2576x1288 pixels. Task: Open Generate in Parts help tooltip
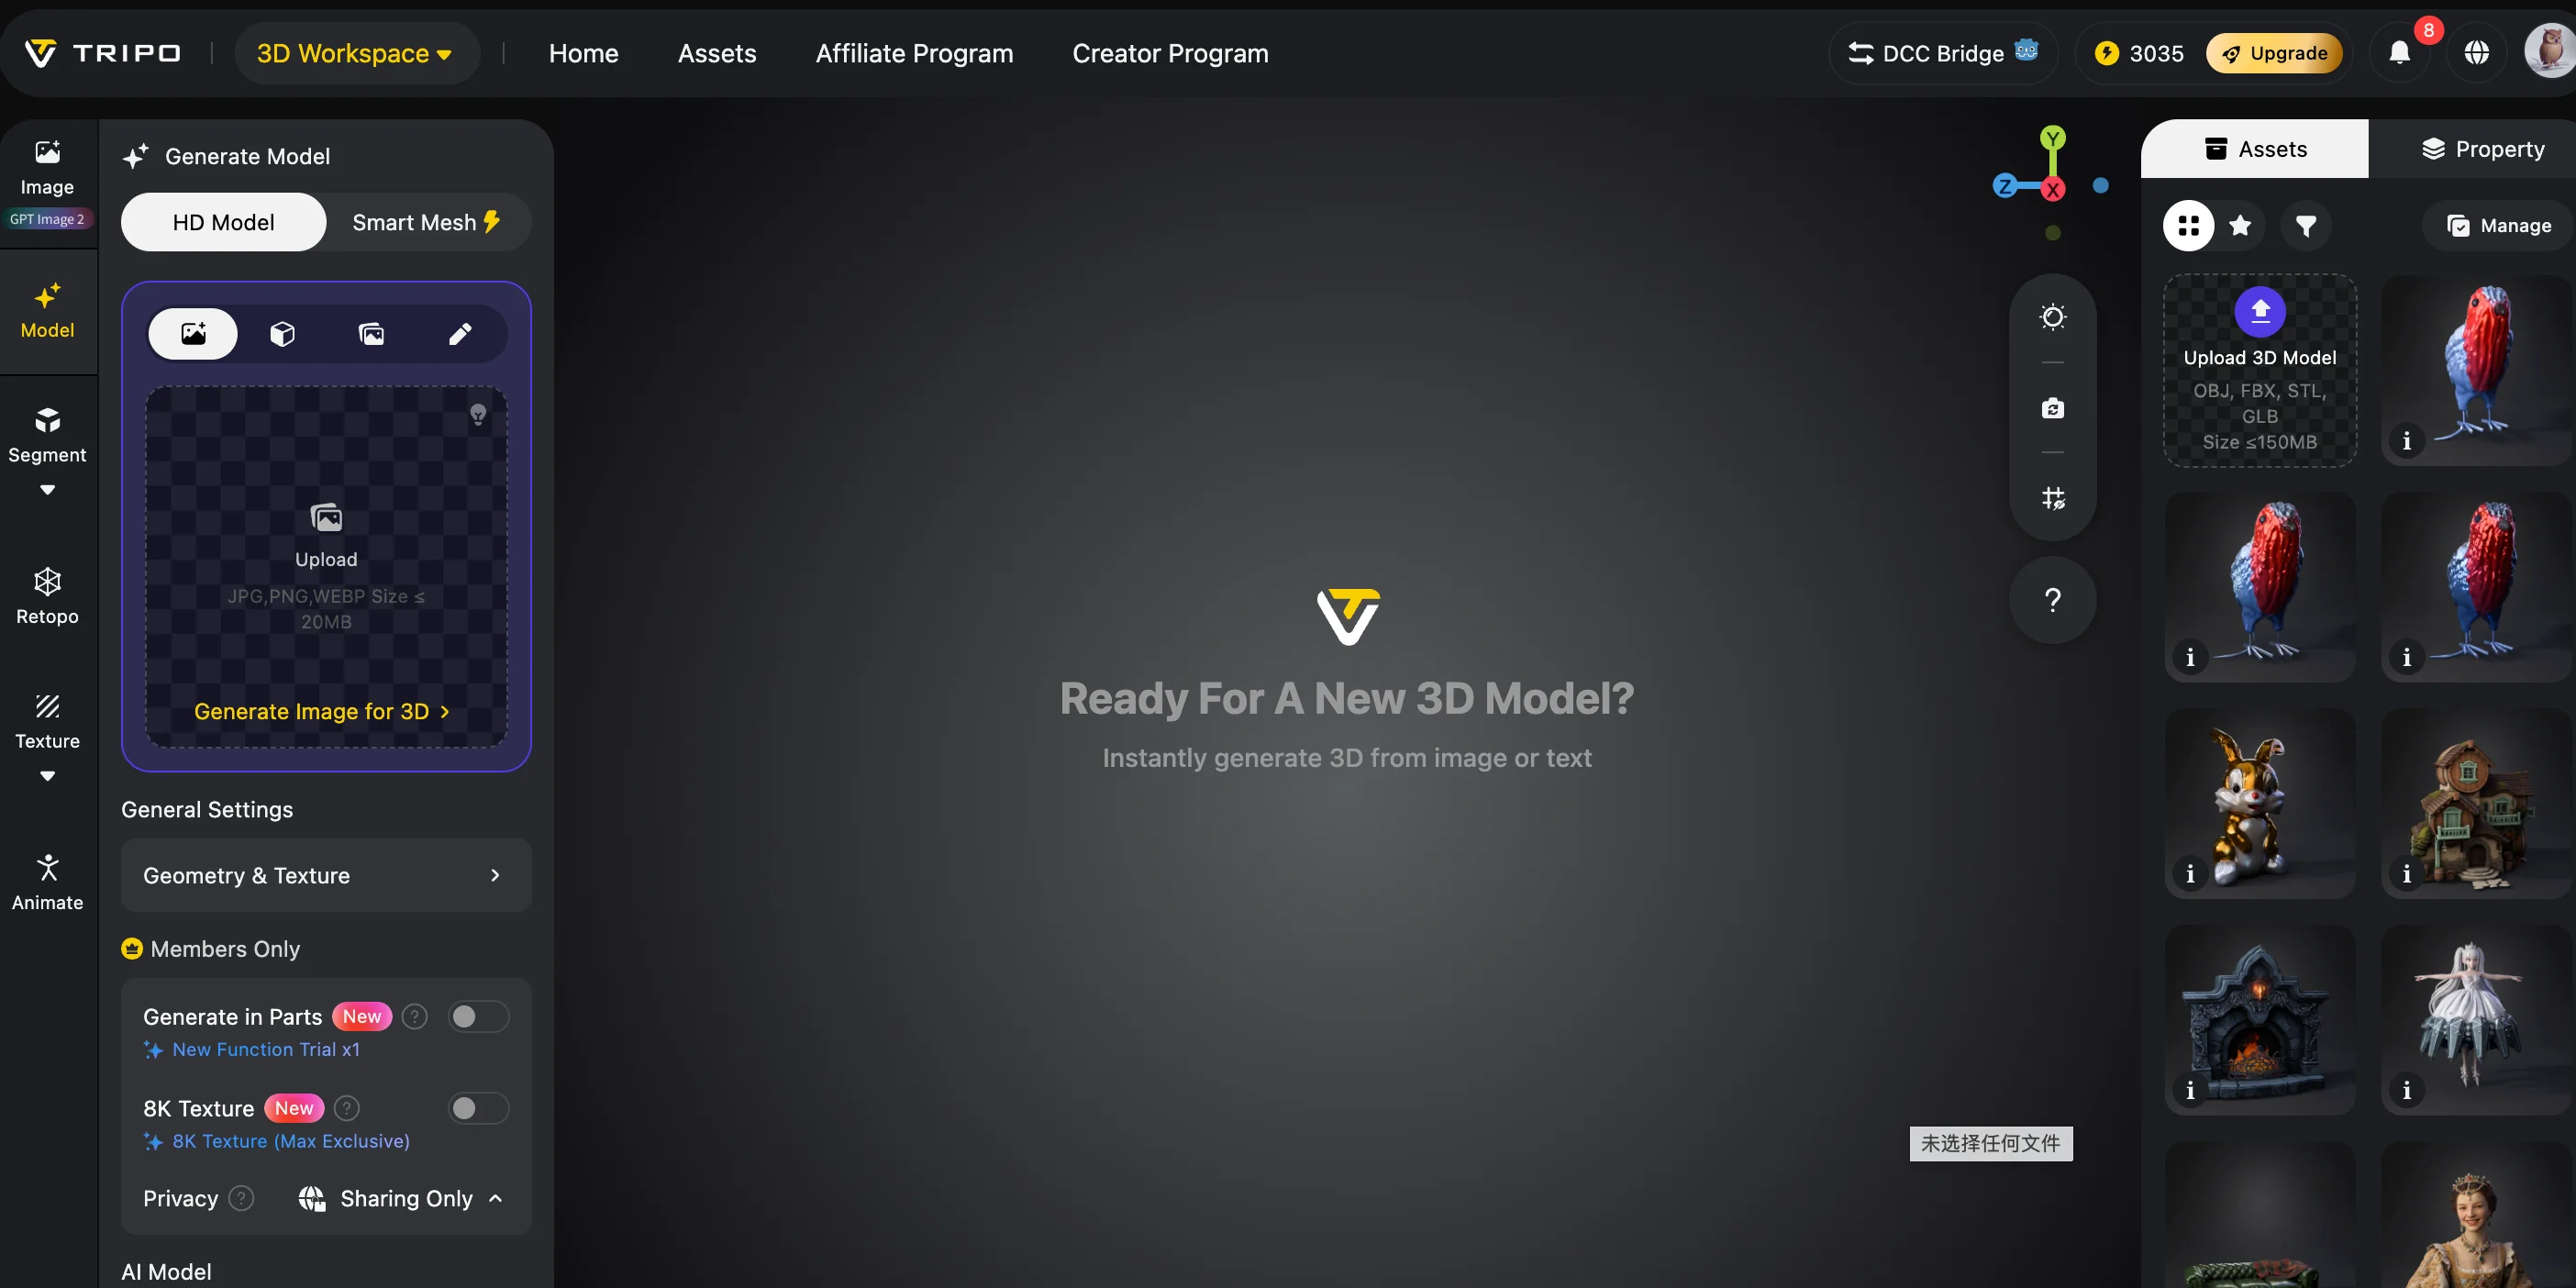[x=414, y=1017]
